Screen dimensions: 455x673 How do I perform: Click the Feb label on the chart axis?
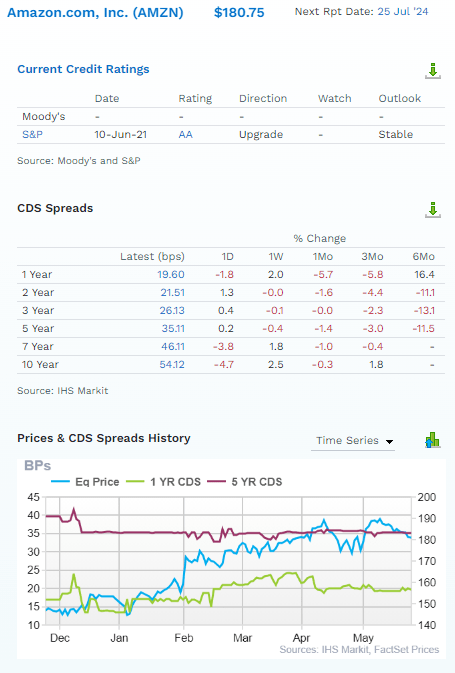pyautogui.click(x=184, y=638)
